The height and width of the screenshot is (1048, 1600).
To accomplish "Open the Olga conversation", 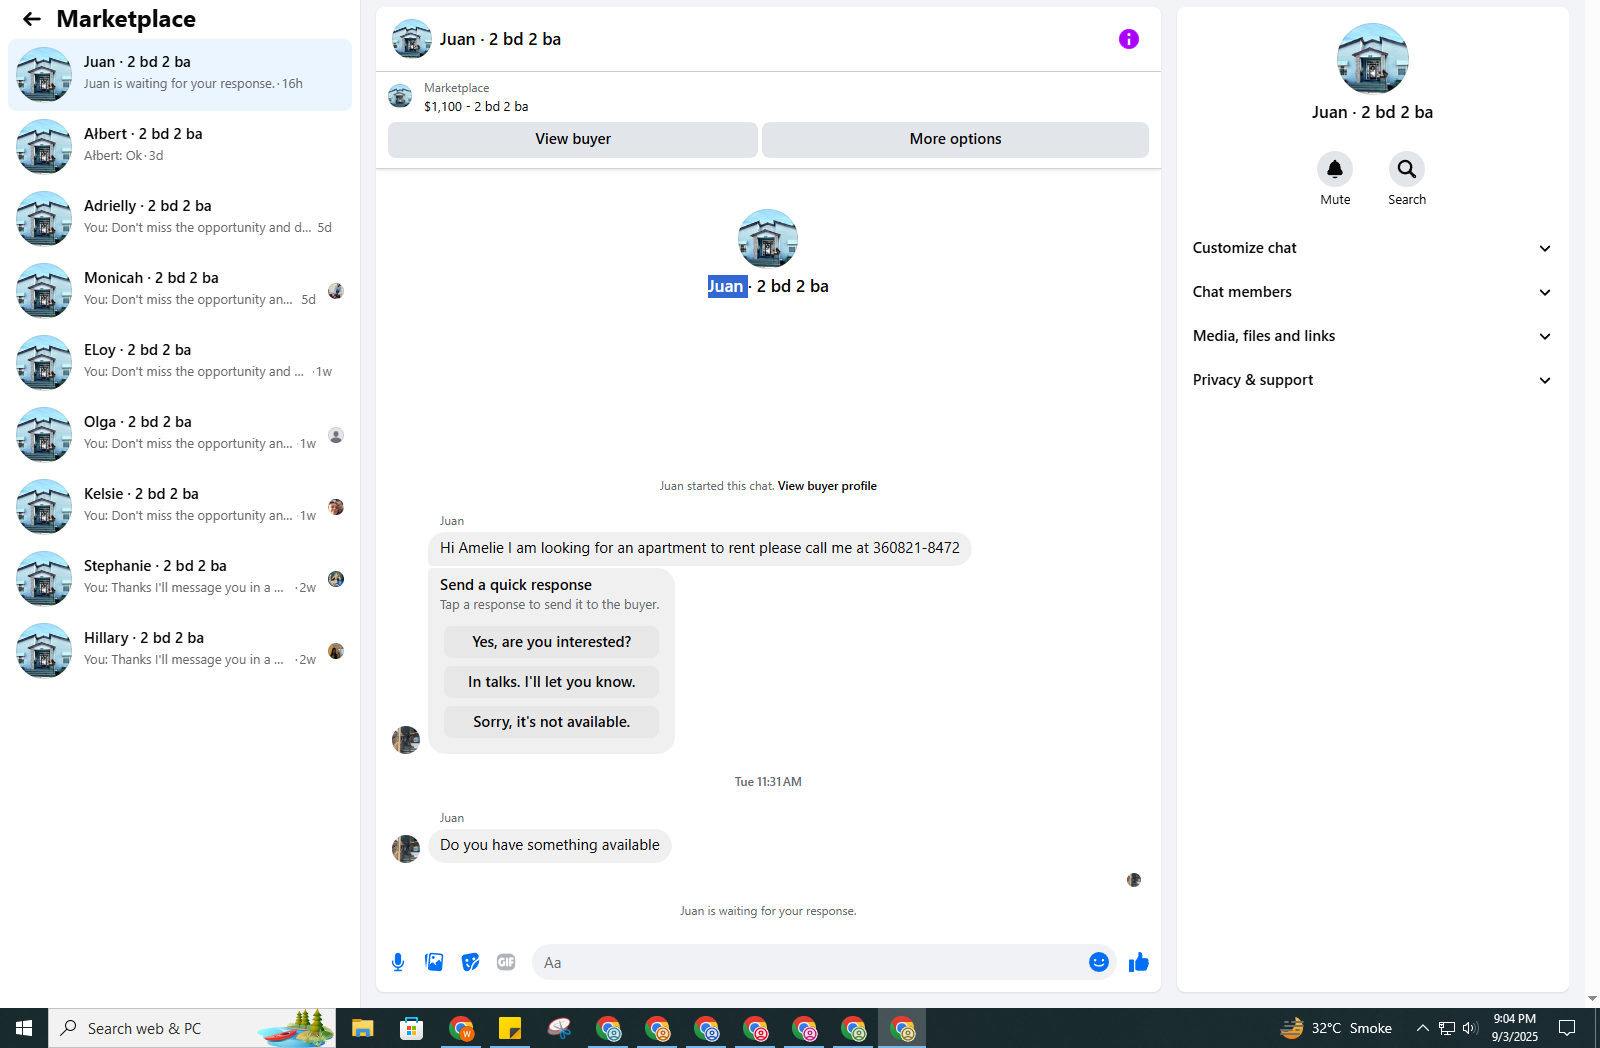I will (x=180, y=435).
